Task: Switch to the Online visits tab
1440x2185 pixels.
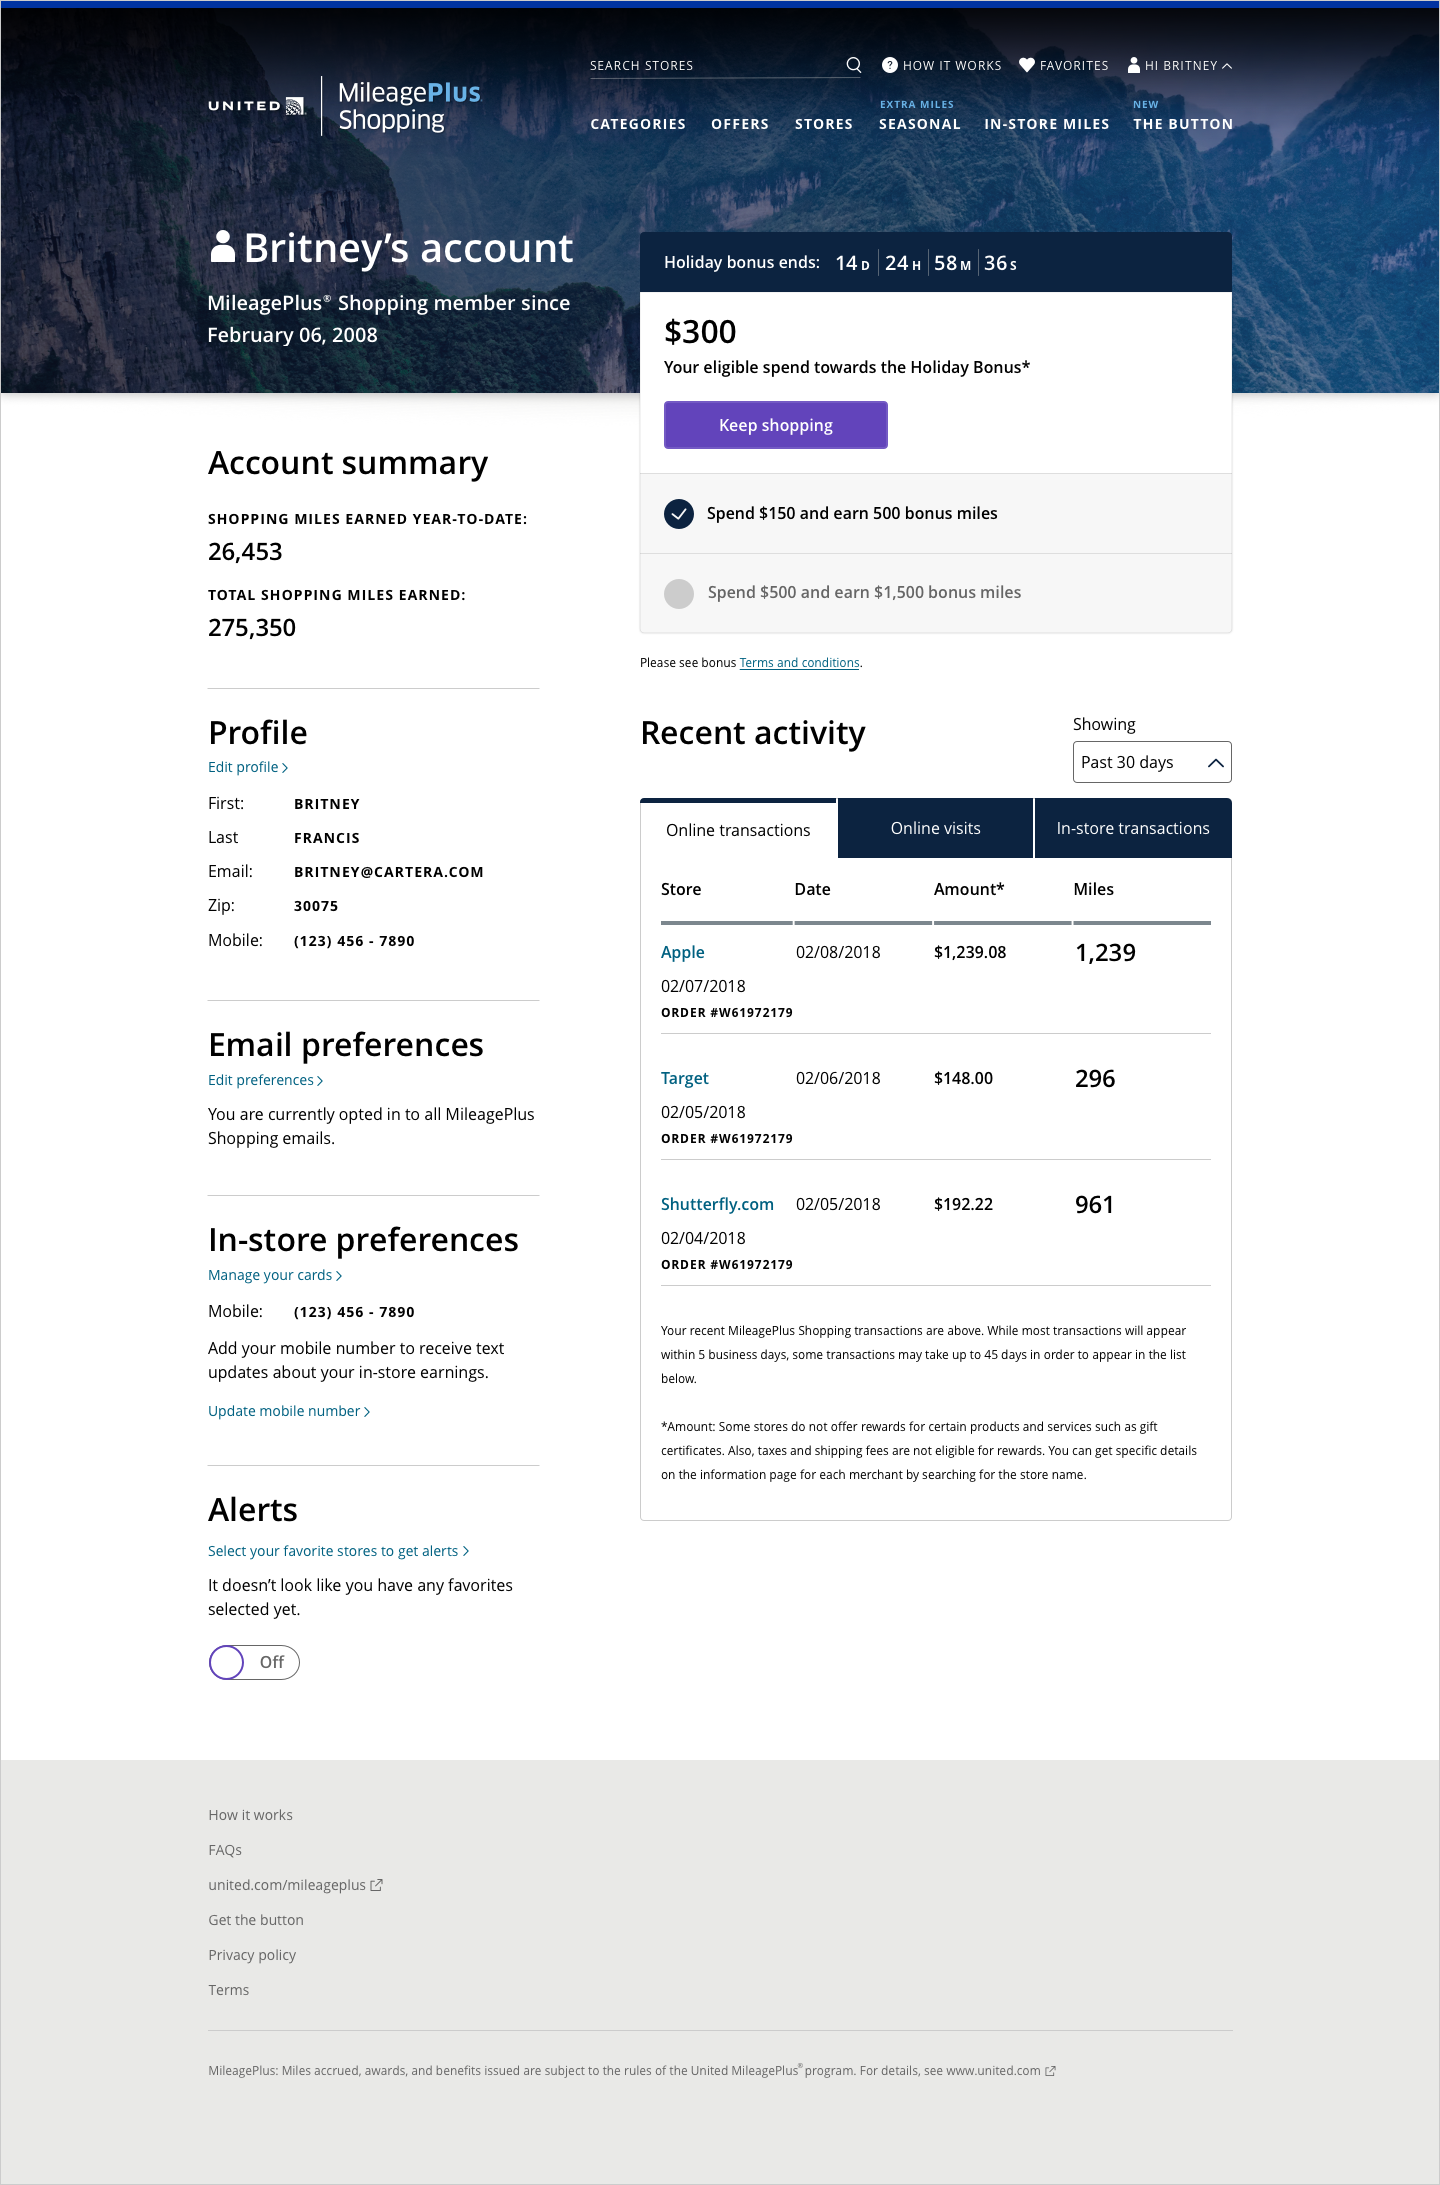Action: 935,828
